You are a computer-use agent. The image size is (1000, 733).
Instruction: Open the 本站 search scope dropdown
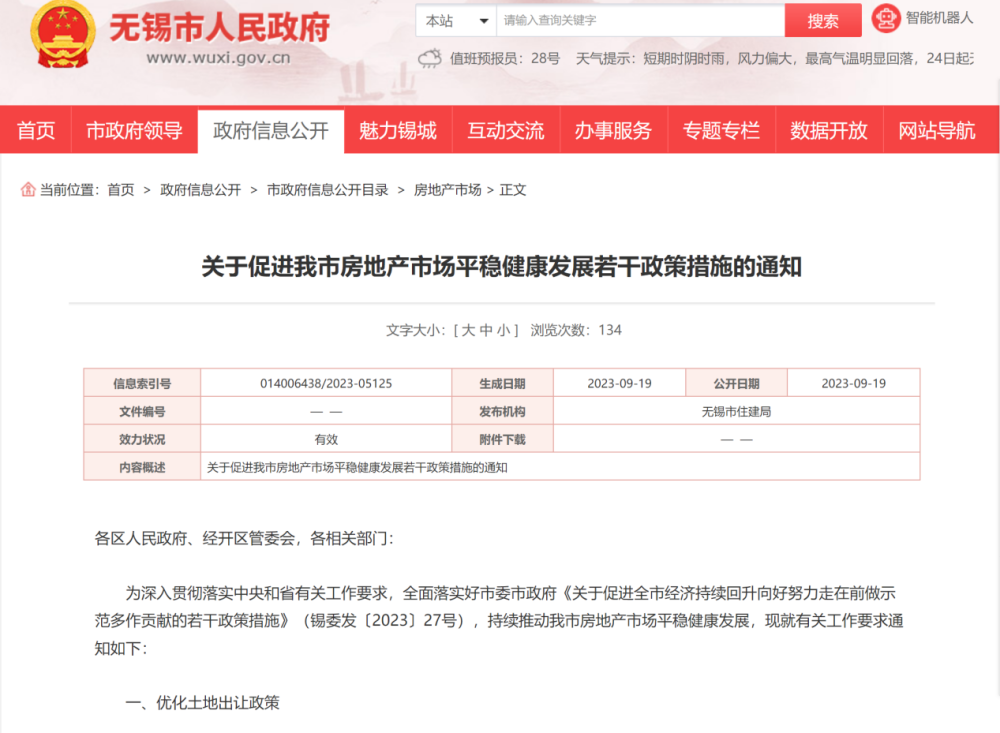click(x=456, y=21)
